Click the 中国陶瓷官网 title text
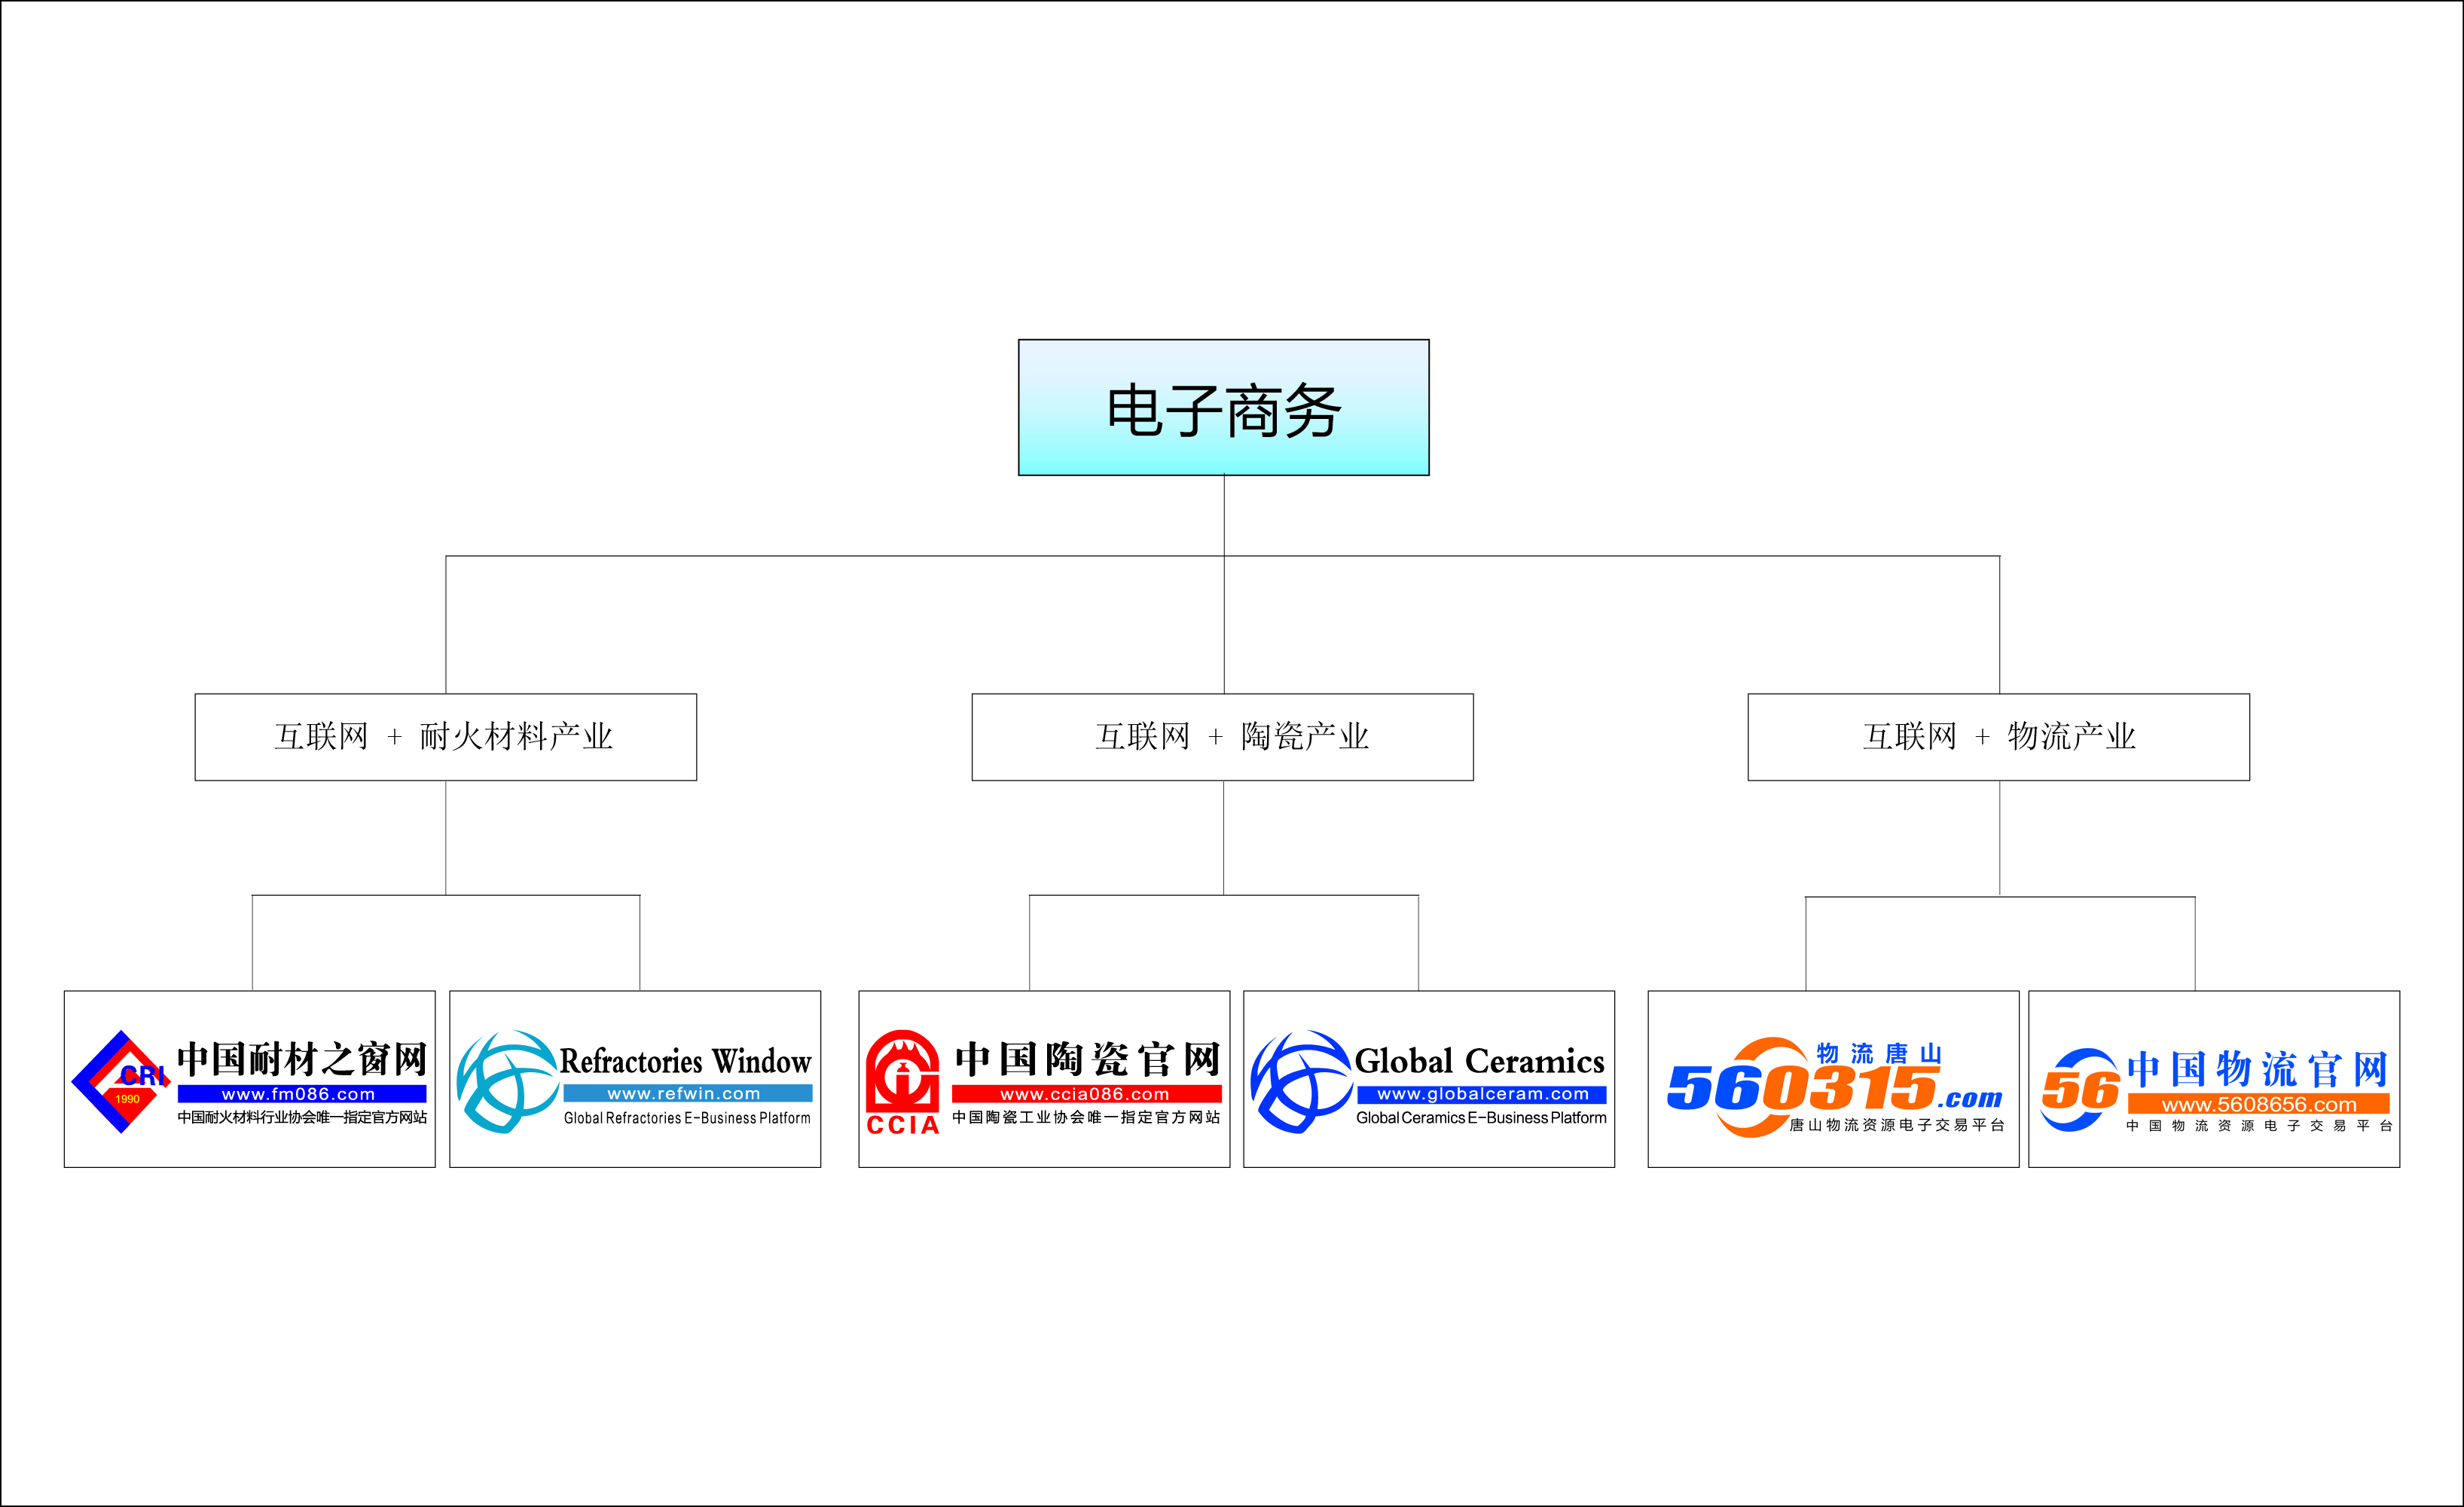 (1087, 1059)
